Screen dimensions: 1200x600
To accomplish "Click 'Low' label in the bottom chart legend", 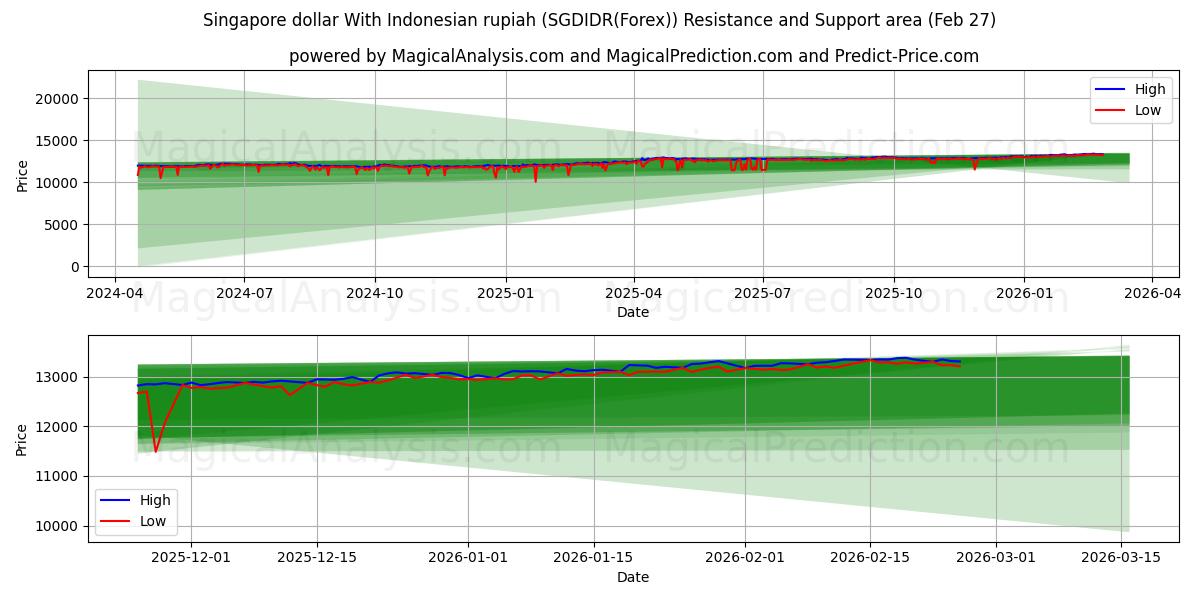I will [x=152, y=521].
